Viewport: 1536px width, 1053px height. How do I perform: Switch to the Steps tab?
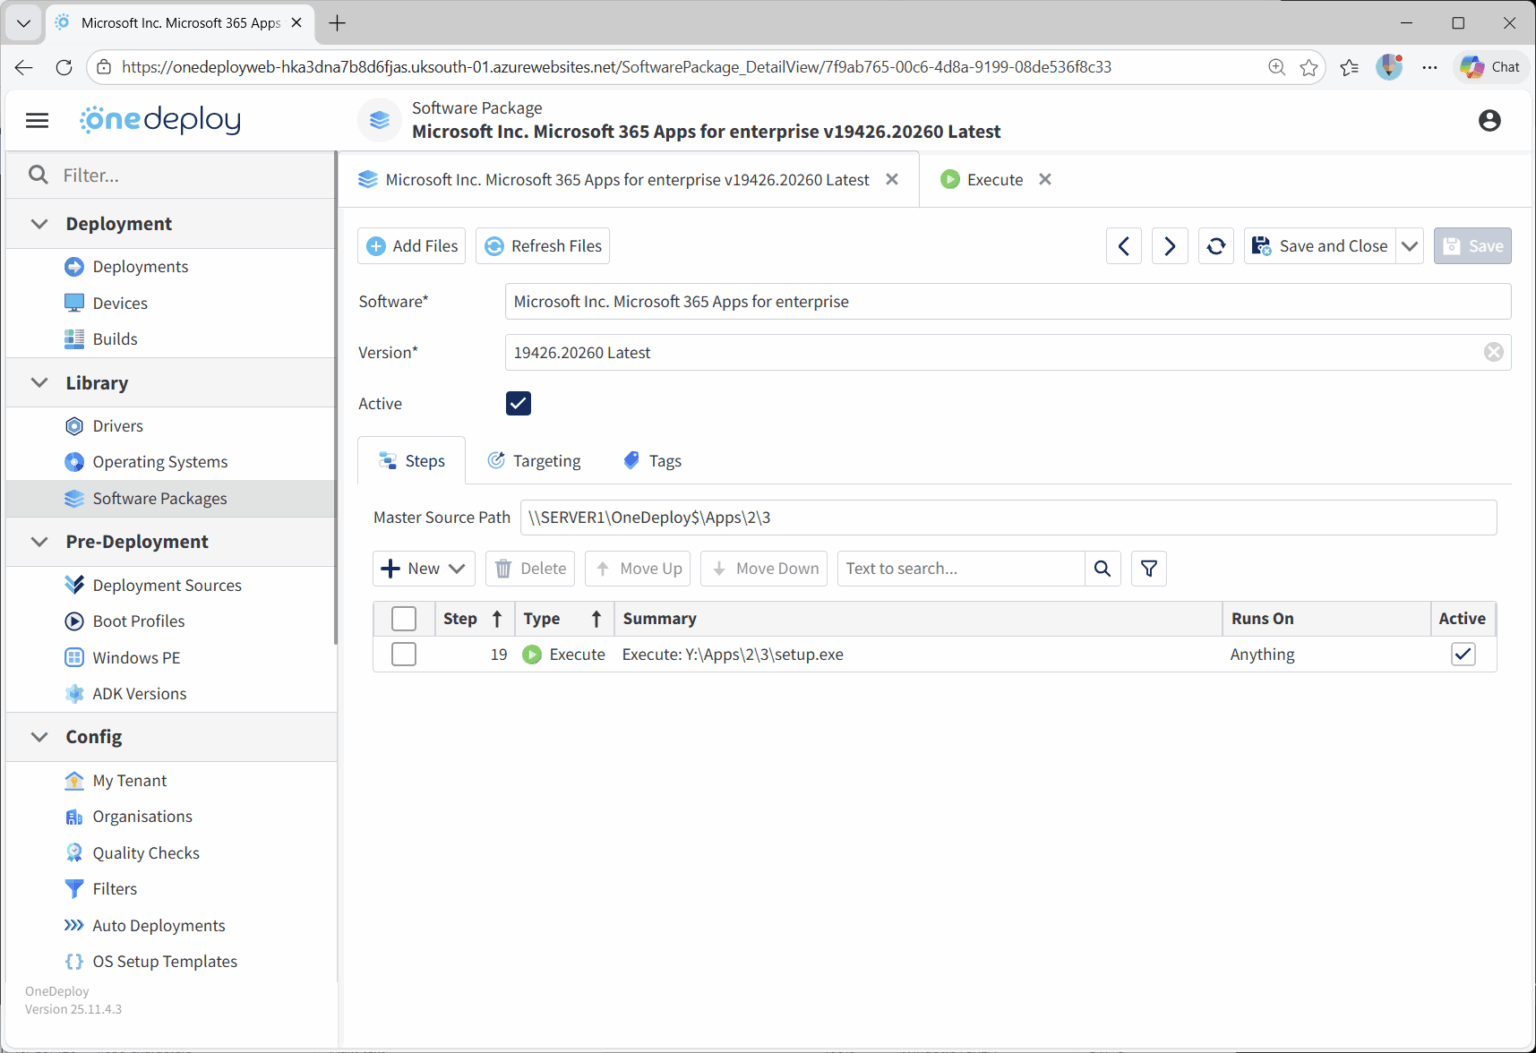point(411,461)
